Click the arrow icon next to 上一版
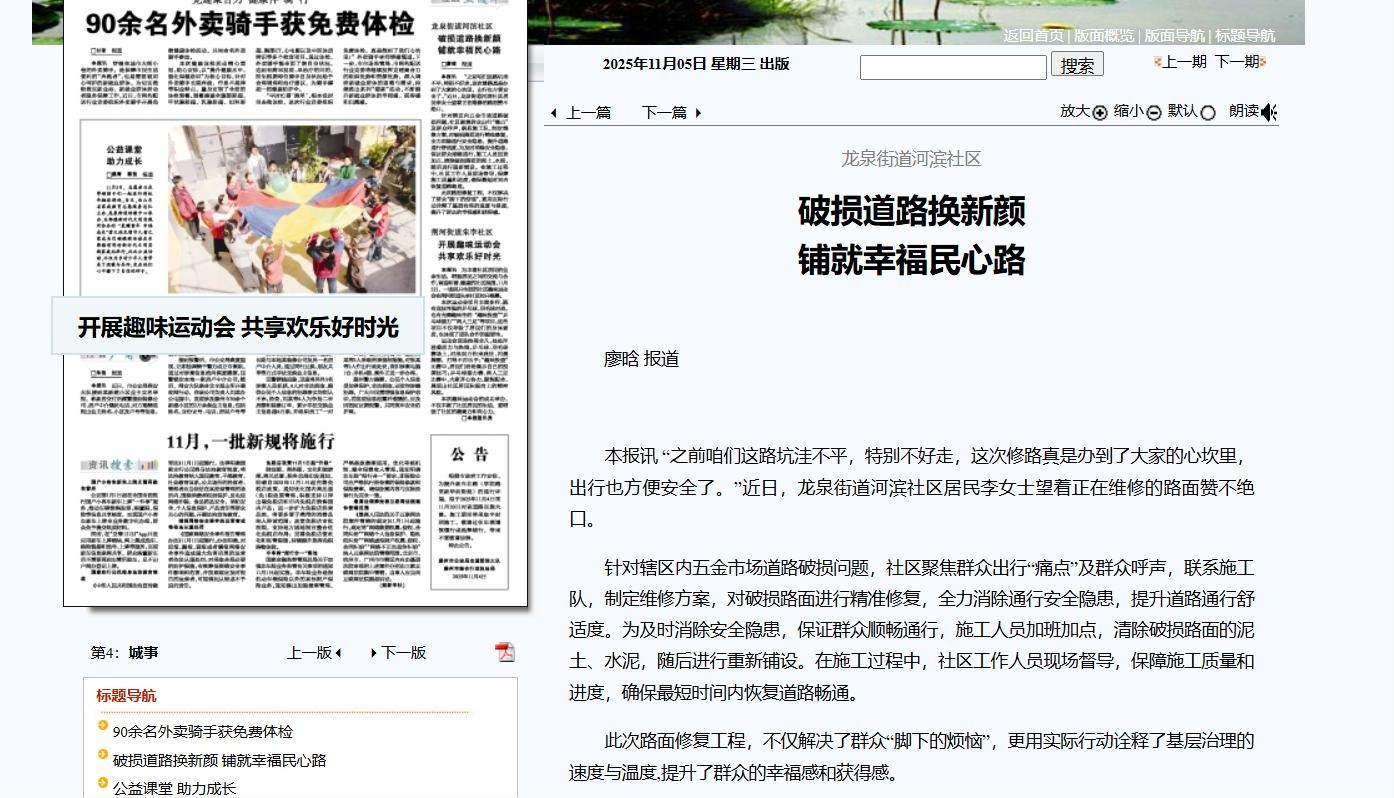The height and width of the screenshot is (798, 1394). (339, 653)
